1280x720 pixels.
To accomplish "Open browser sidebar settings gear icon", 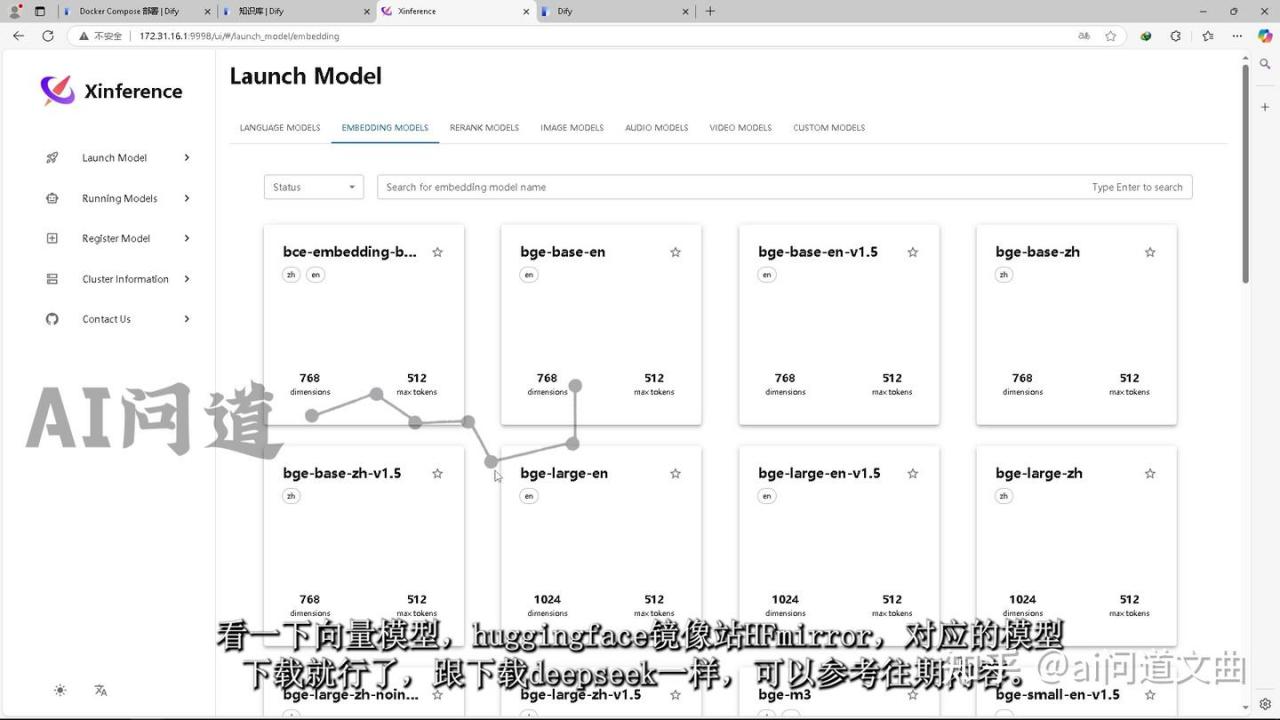I will tap(1265, 703).
